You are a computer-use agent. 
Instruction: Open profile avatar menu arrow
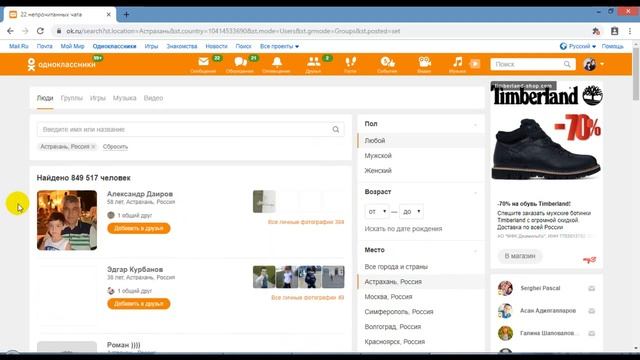point(602,64)
